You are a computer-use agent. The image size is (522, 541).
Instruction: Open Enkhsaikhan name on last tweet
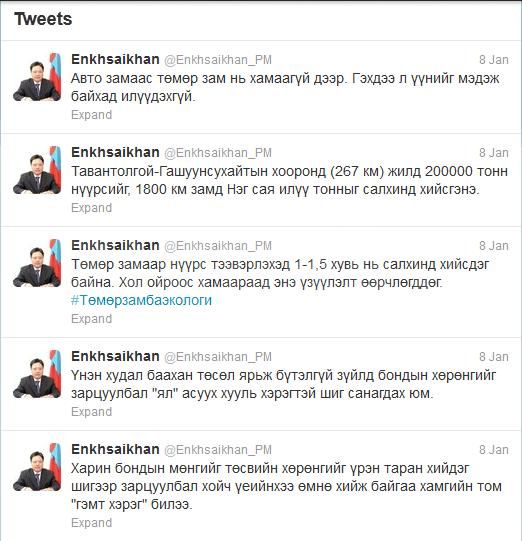point(115,449)
